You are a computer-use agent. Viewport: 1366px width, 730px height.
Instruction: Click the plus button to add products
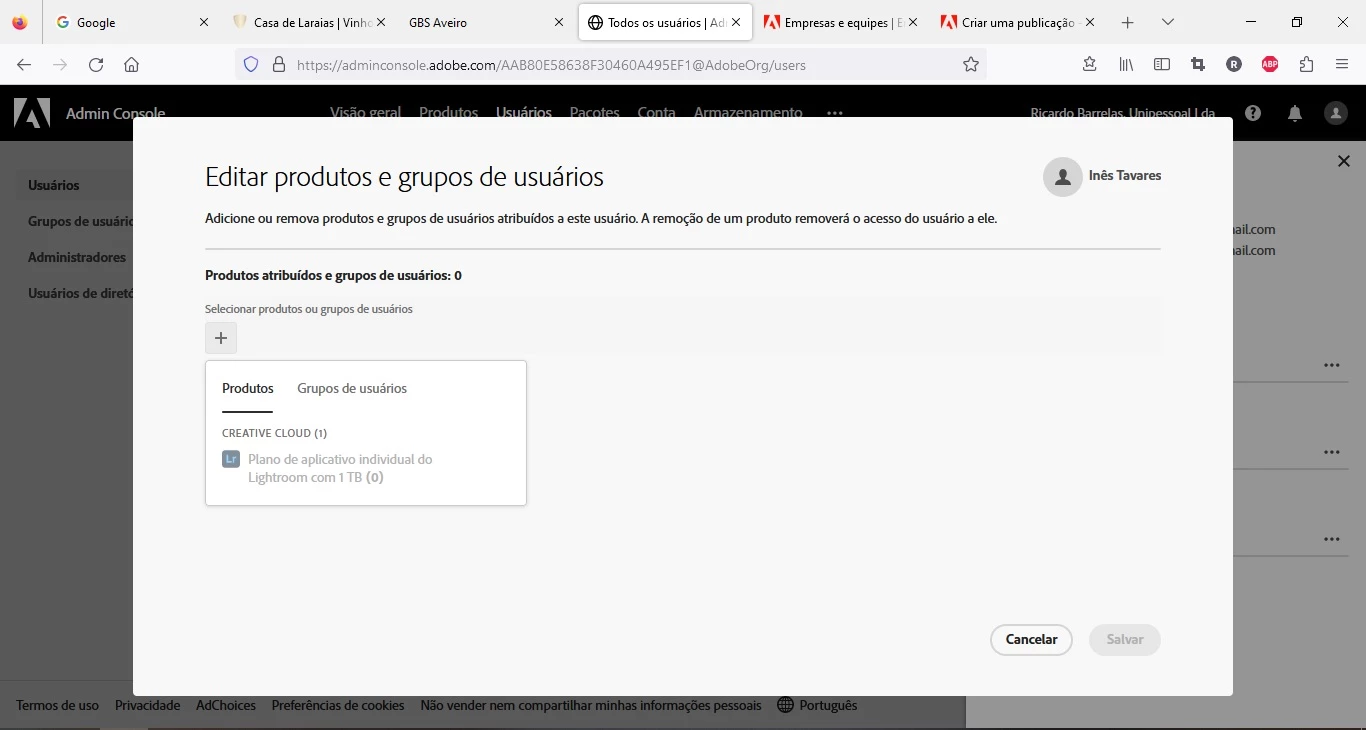[x=221, y=338]
